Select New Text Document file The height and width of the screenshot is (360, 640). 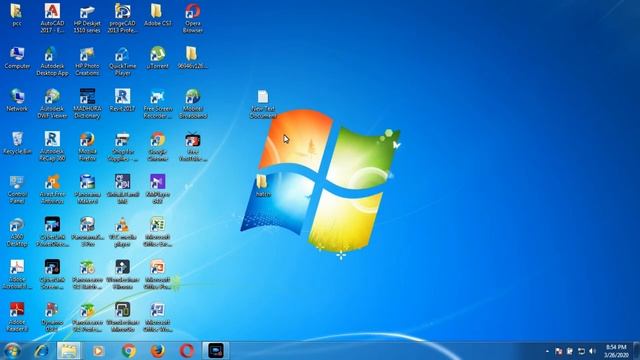pyautogui.click(x=263, y=104)
